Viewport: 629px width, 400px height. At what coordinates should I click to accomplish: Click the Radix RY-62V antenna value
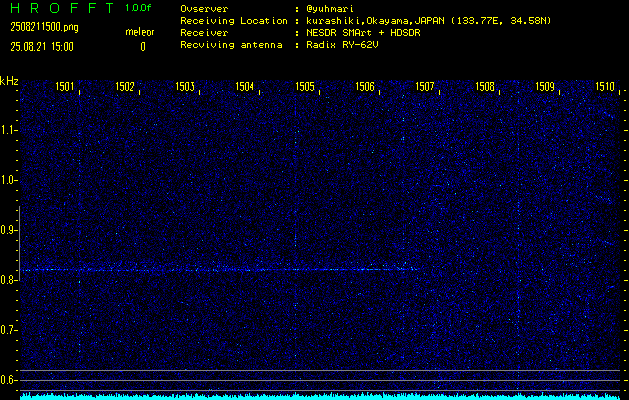click(342, 45)
